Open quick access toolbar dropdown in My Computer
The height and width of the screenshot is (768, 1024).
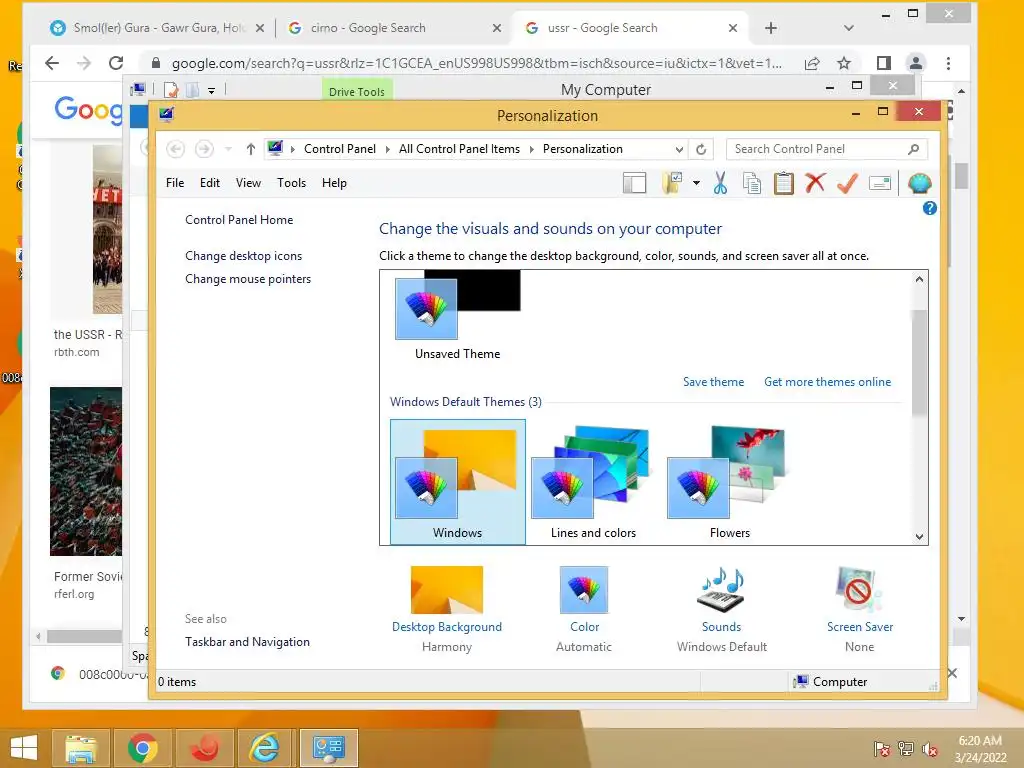(211, 91)
